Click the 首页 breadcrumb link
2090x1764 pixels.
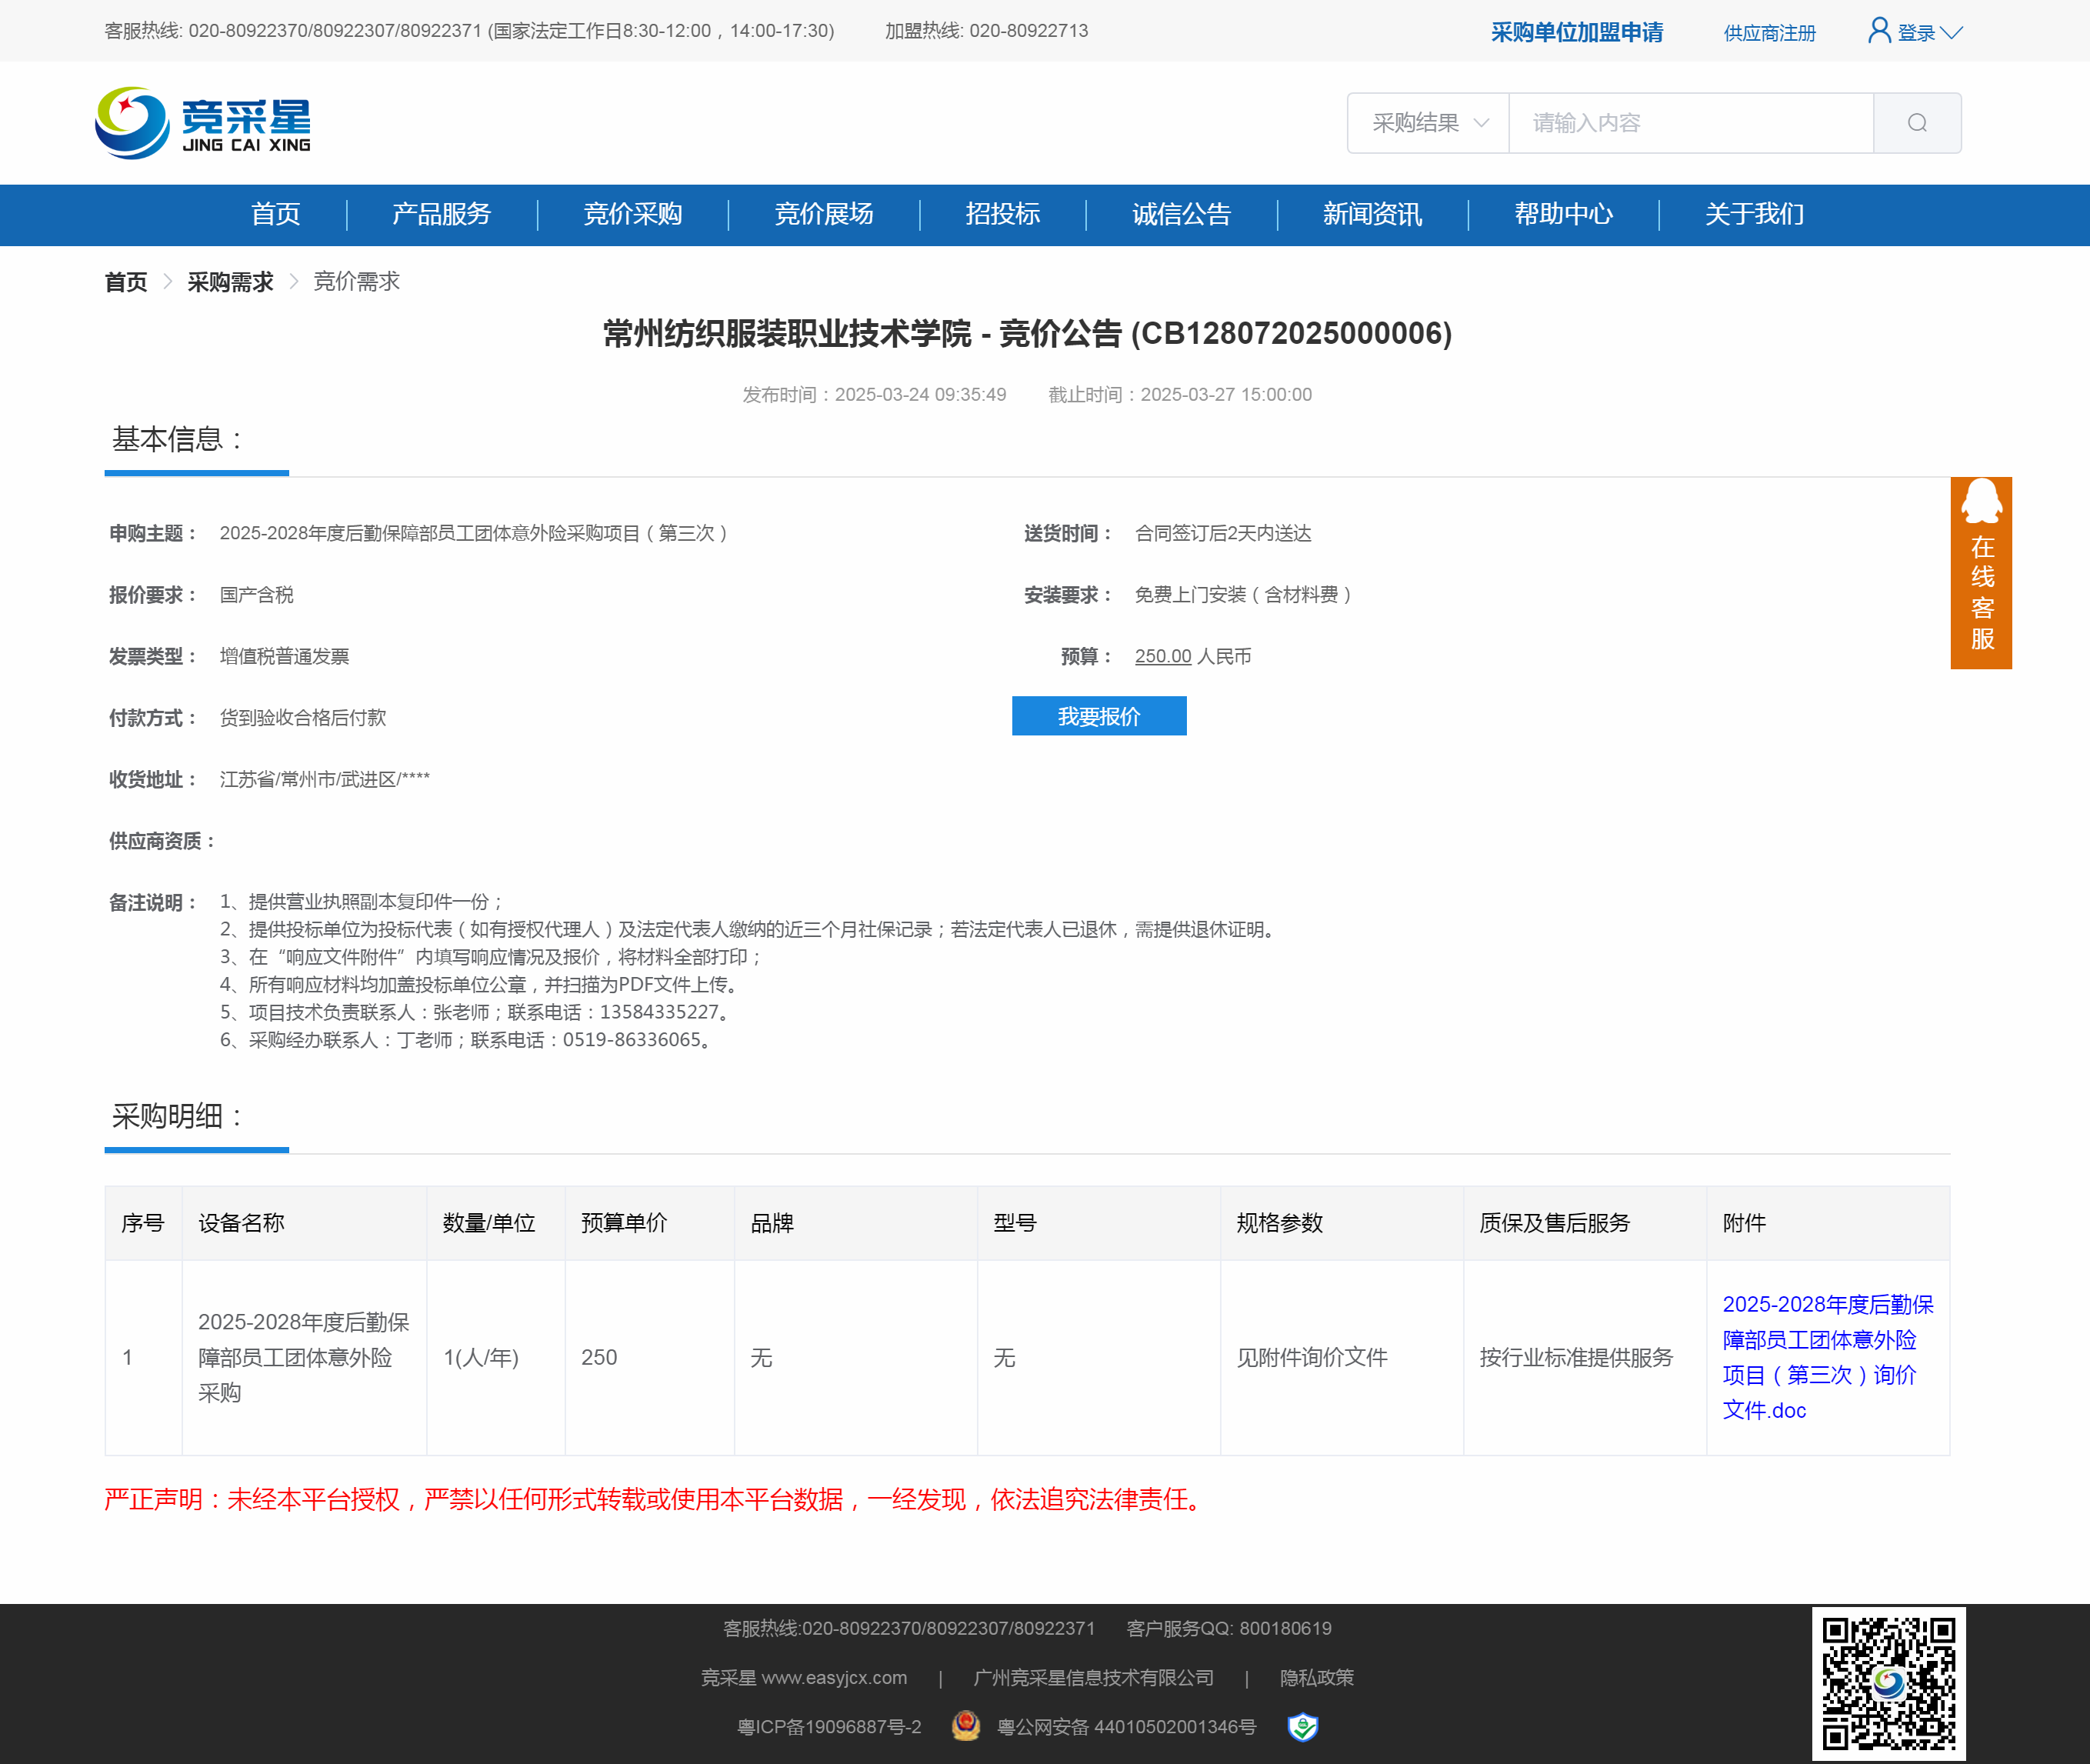tap(126, 282)
